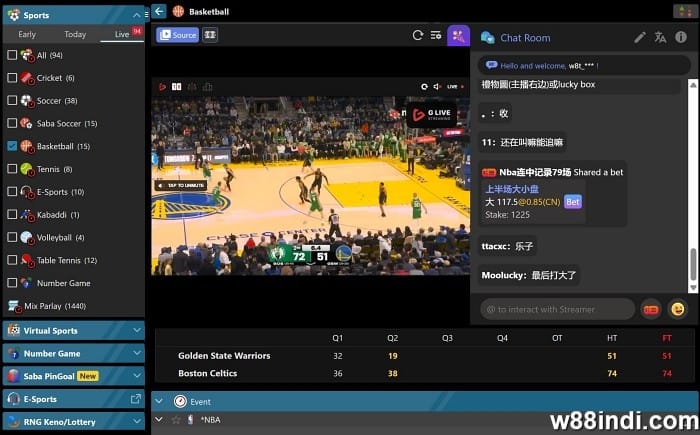Select the Saba Soccer (15) checkbox
The width and height of the screenshot is (700, 435).
pos(12,123)
